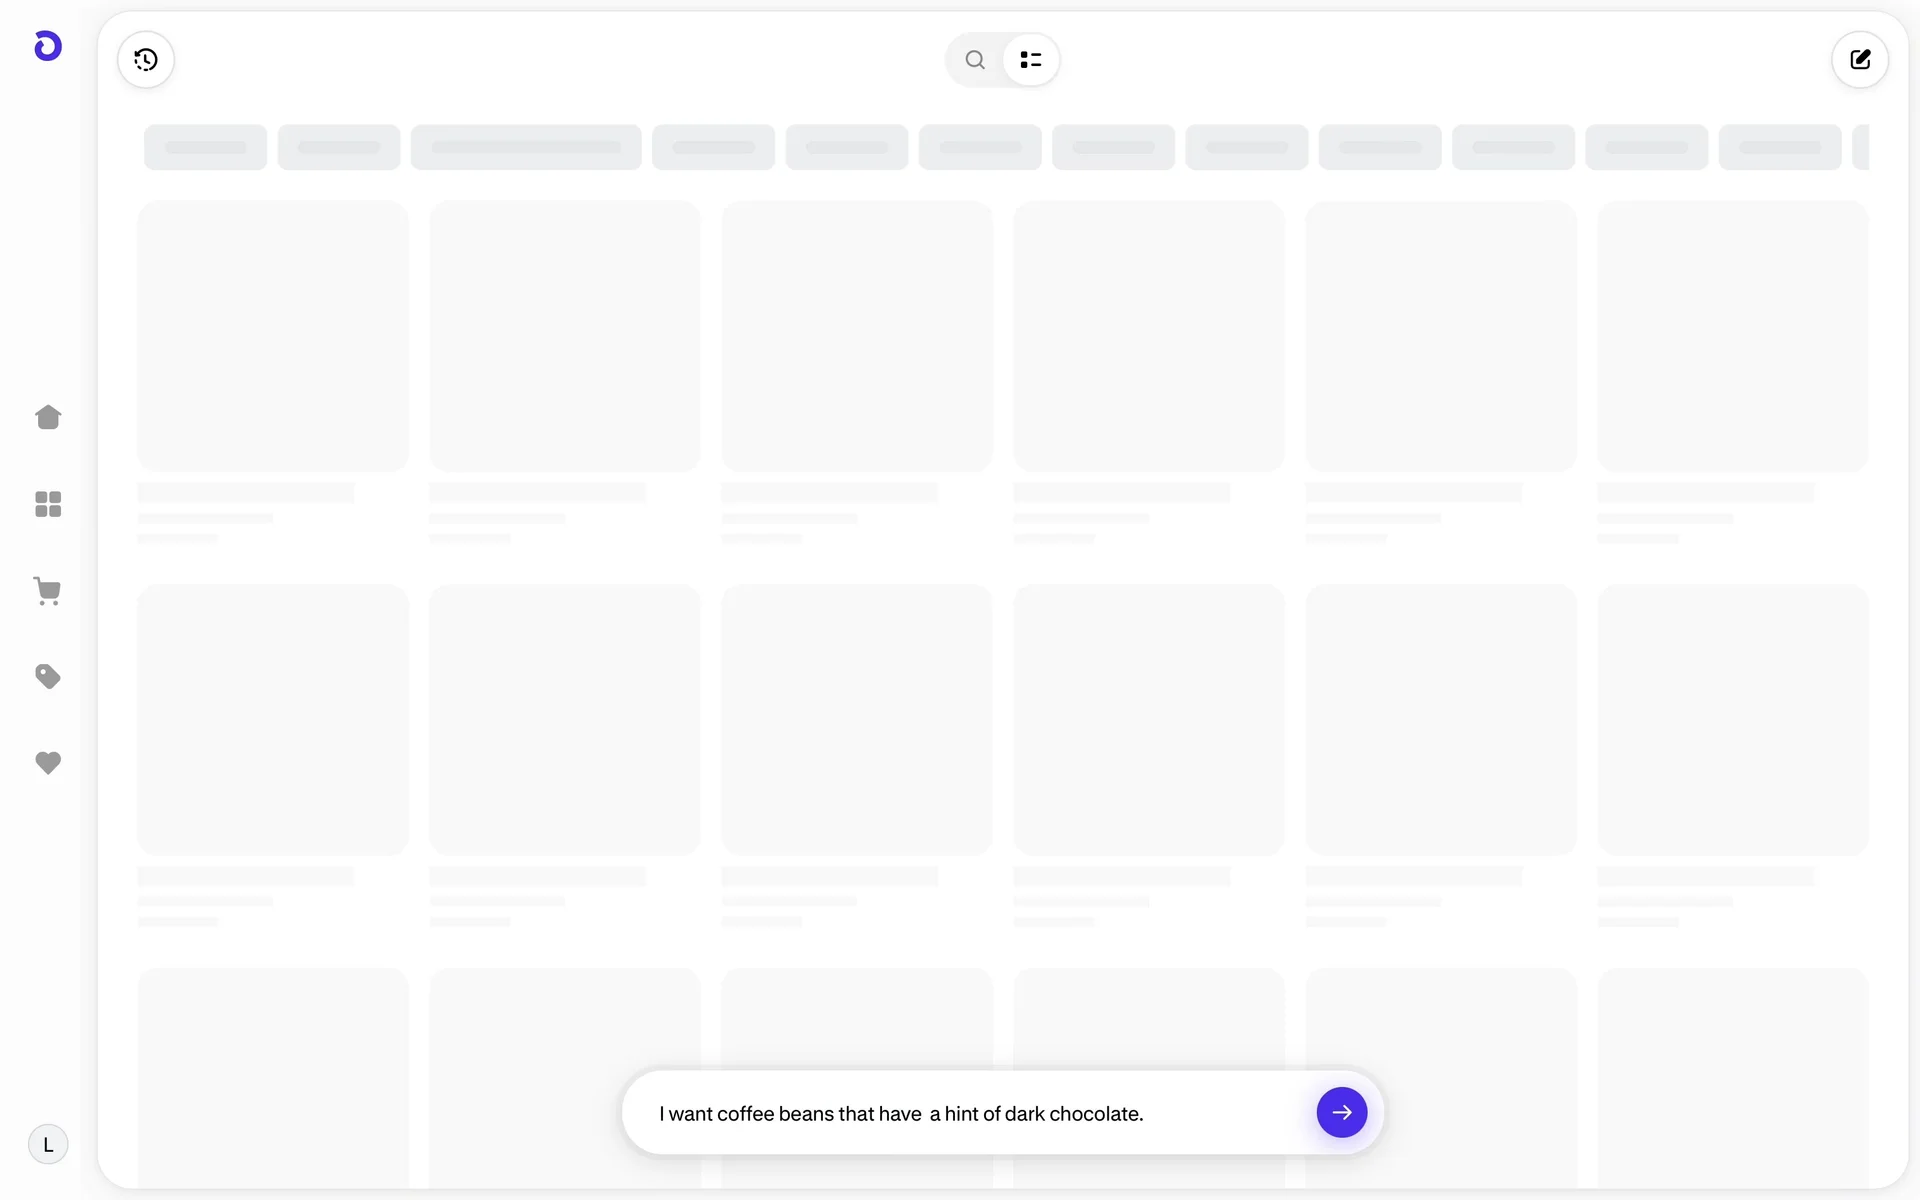Viewport: 1920px width, 1200px height.
Task: Open the history clock icon
Action: coord(146,60)
